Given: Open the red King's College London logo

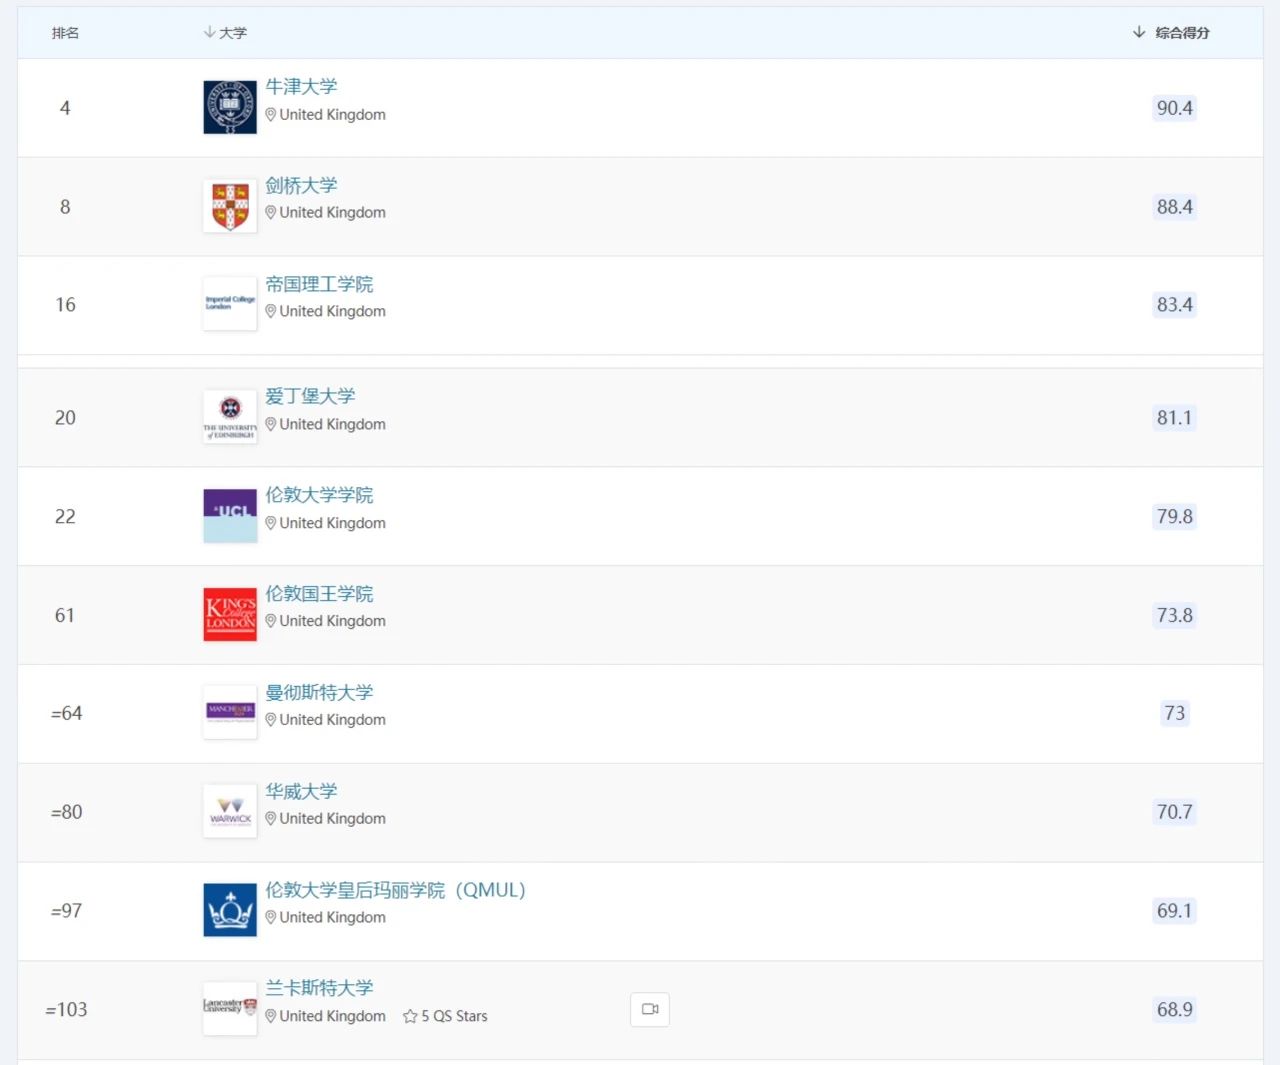Looking at the screenshot, I should point(230,614).
